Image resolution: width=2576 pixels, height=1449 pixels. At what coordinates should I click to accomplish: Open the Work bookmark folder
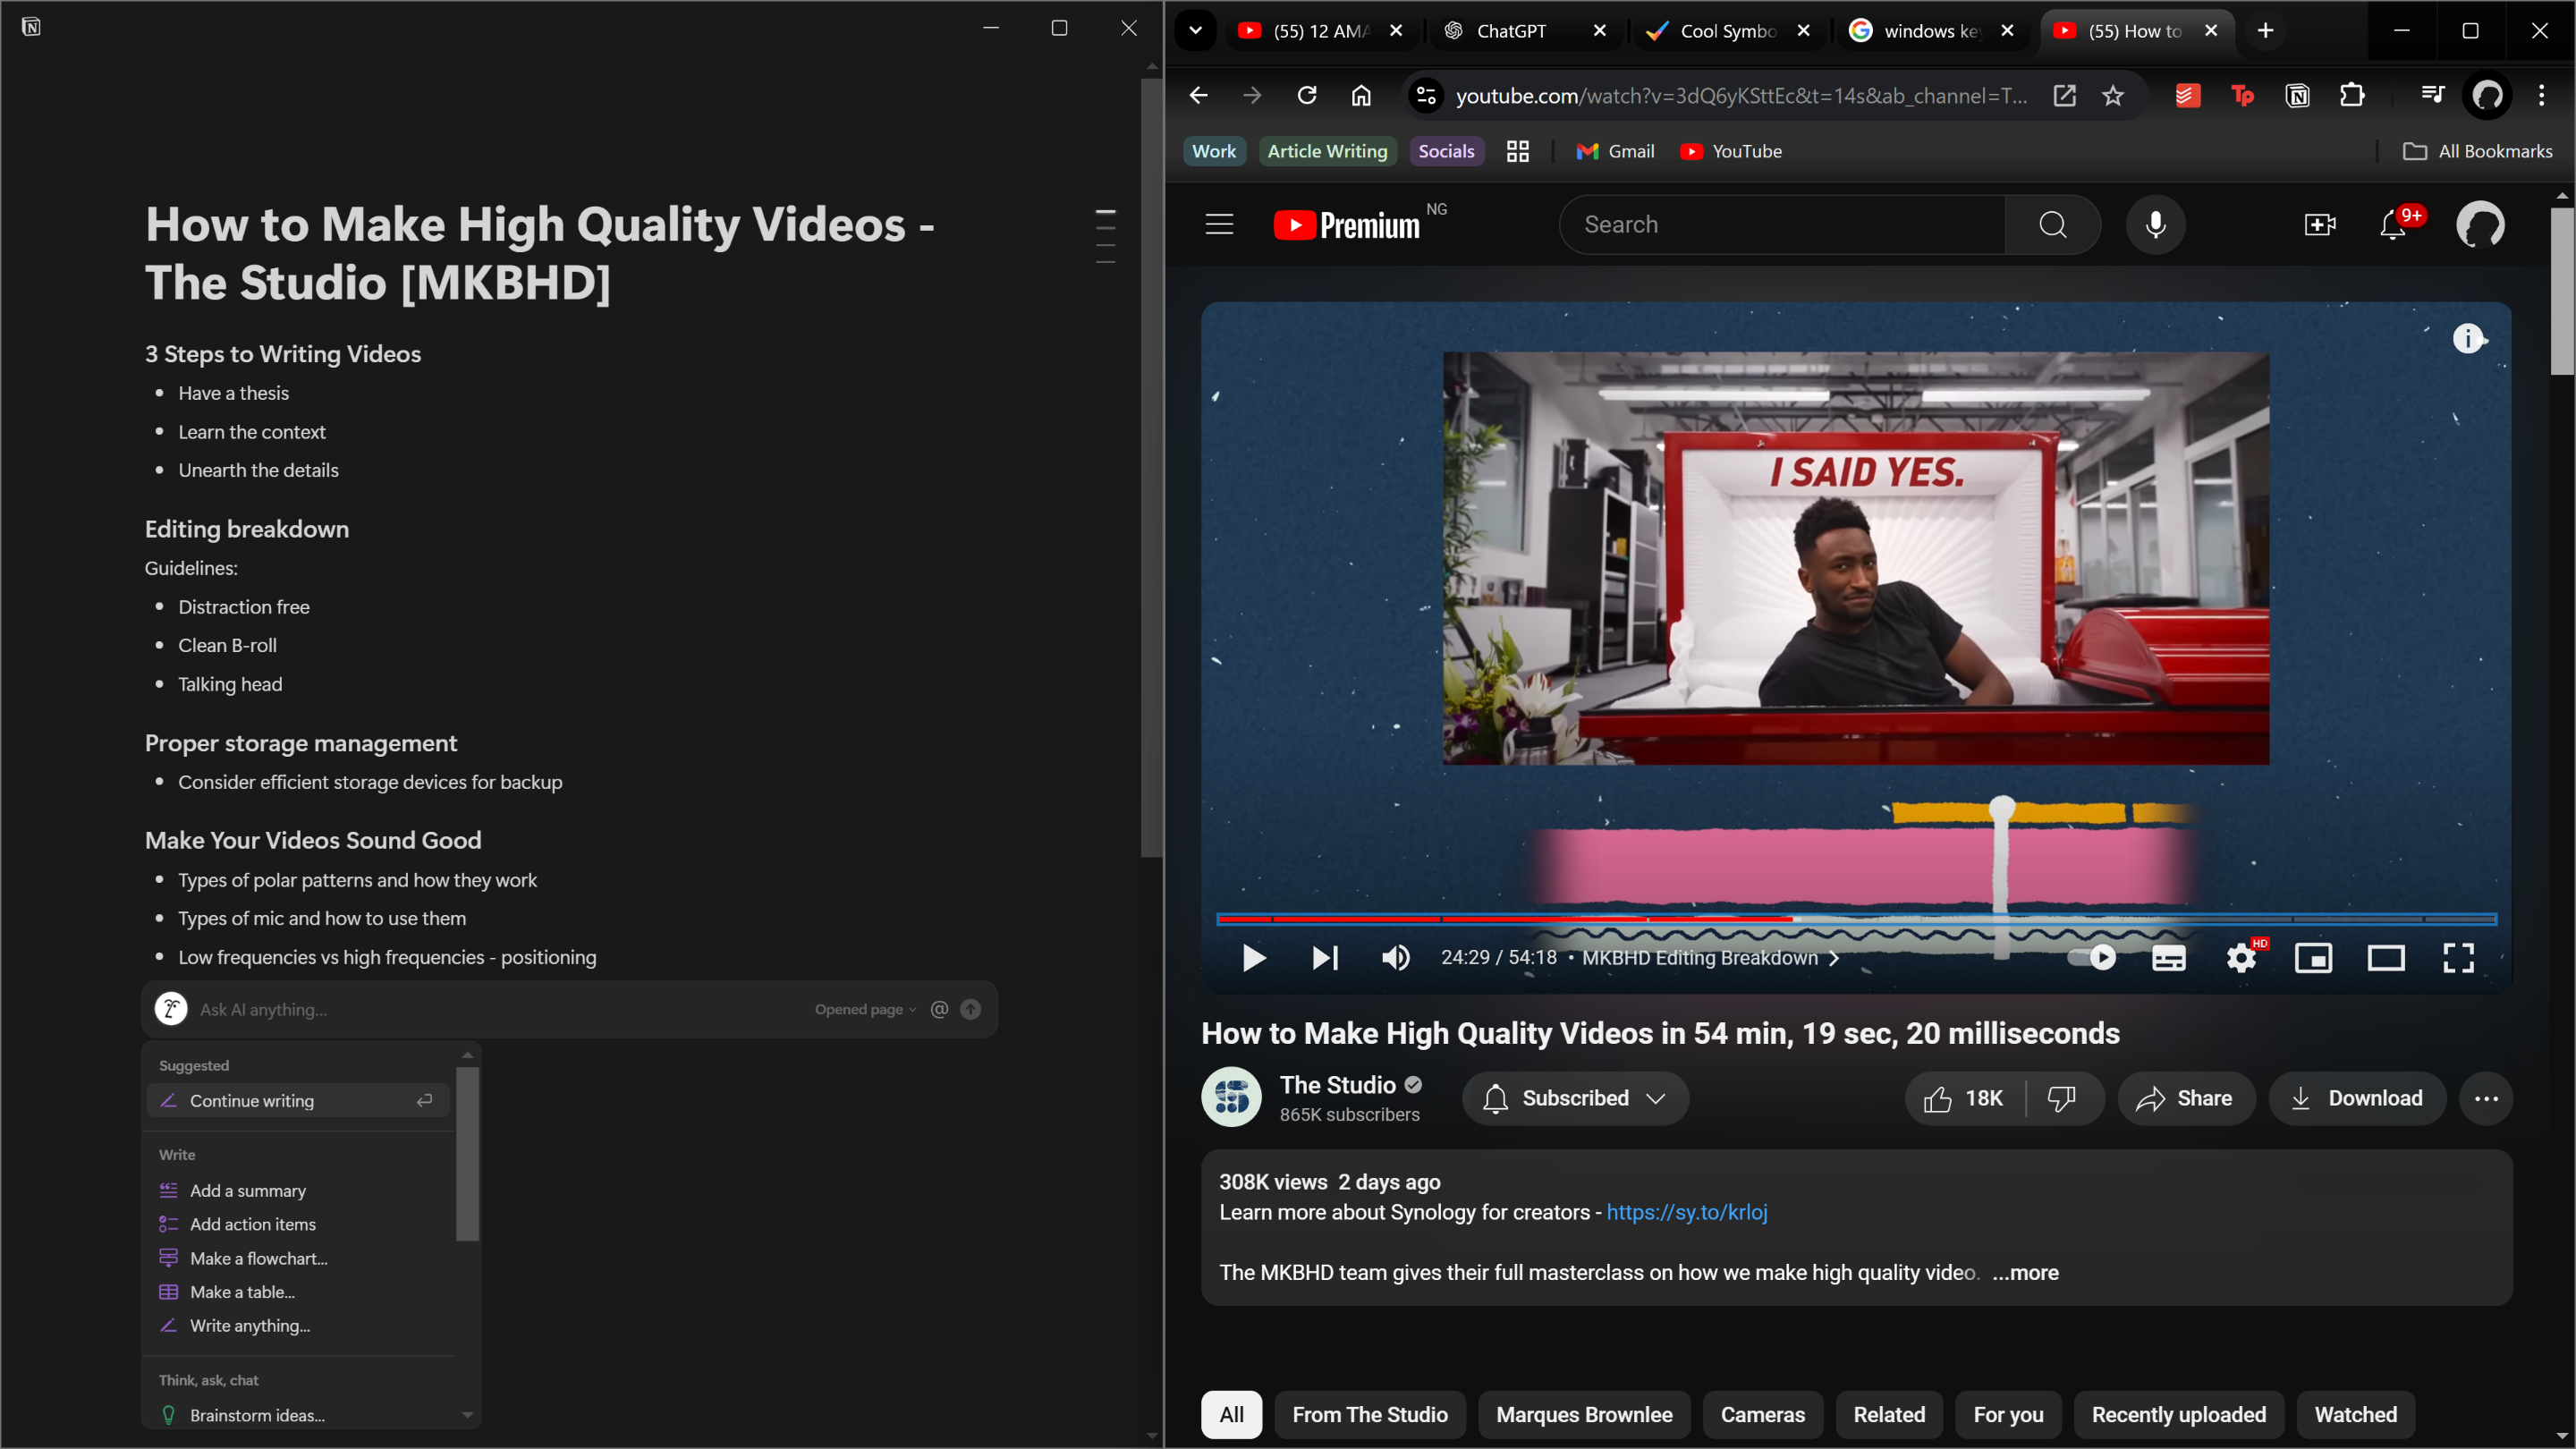point(1214,151)
